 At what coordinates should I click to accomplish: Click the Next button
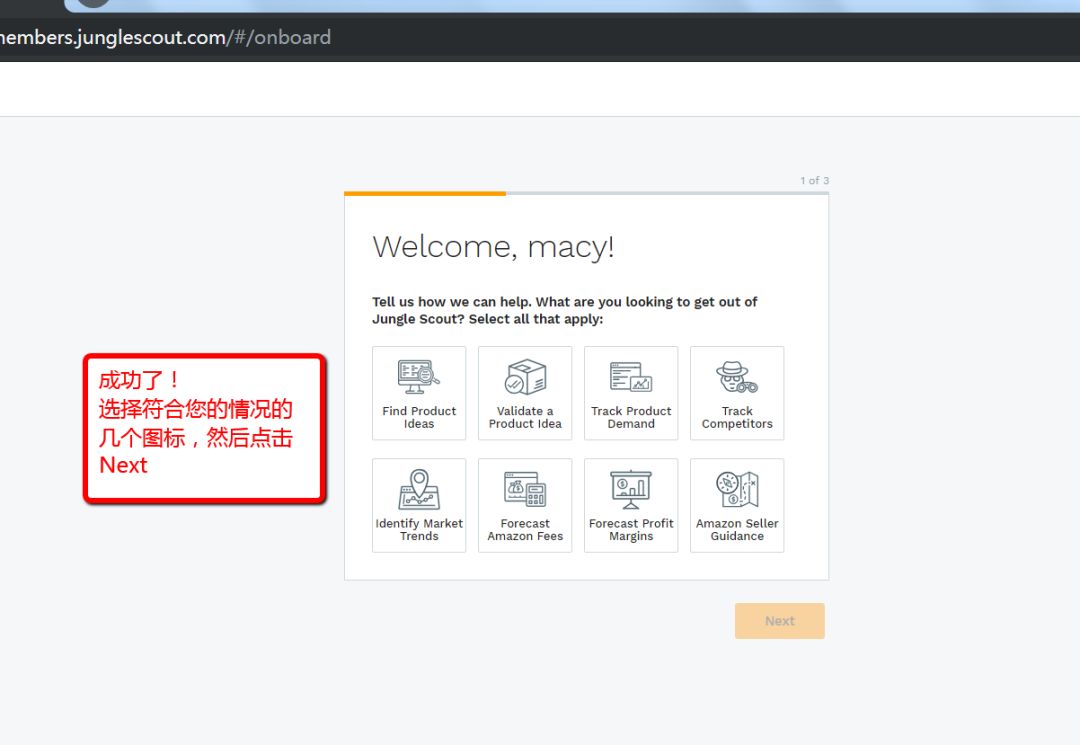[x=780, y=621]
